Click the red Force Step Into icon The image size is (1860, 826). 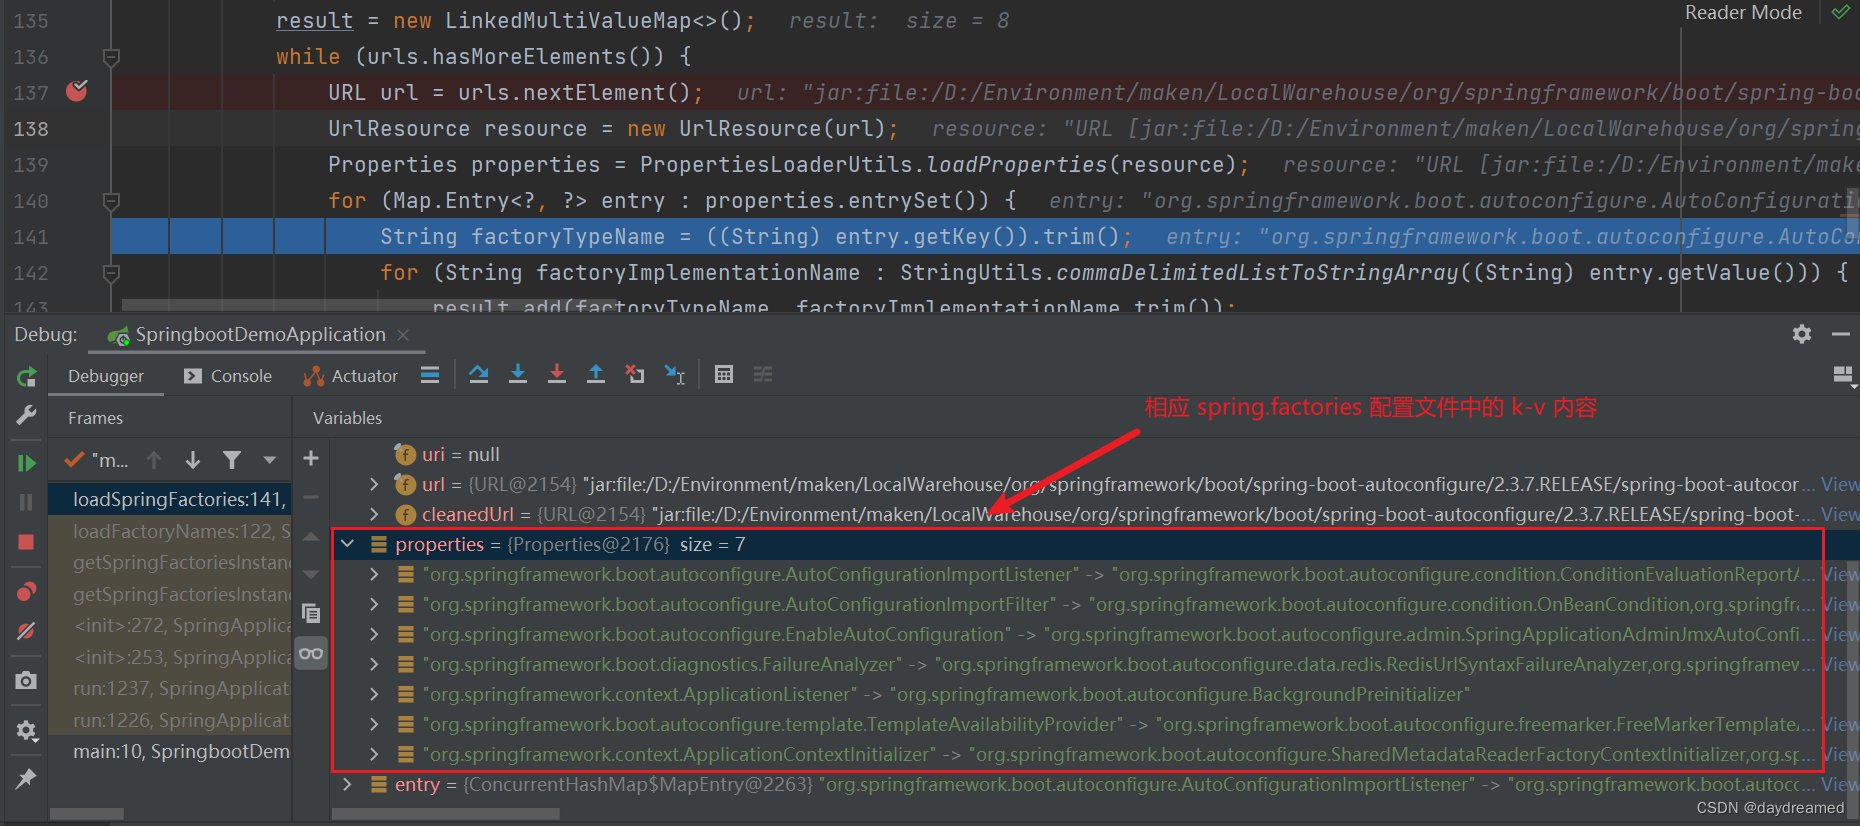[557, 375]
